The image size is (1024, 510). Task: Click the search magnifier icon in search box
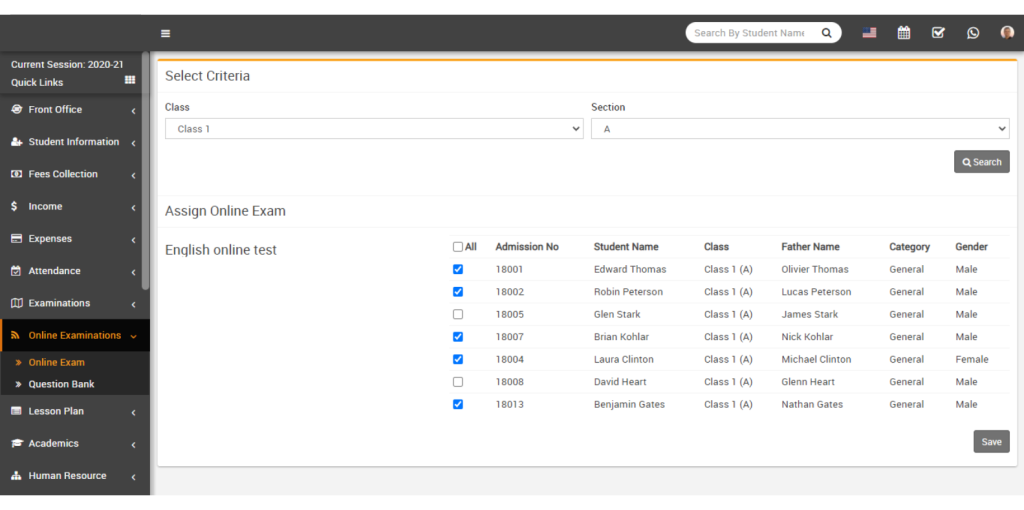[826, 33]
